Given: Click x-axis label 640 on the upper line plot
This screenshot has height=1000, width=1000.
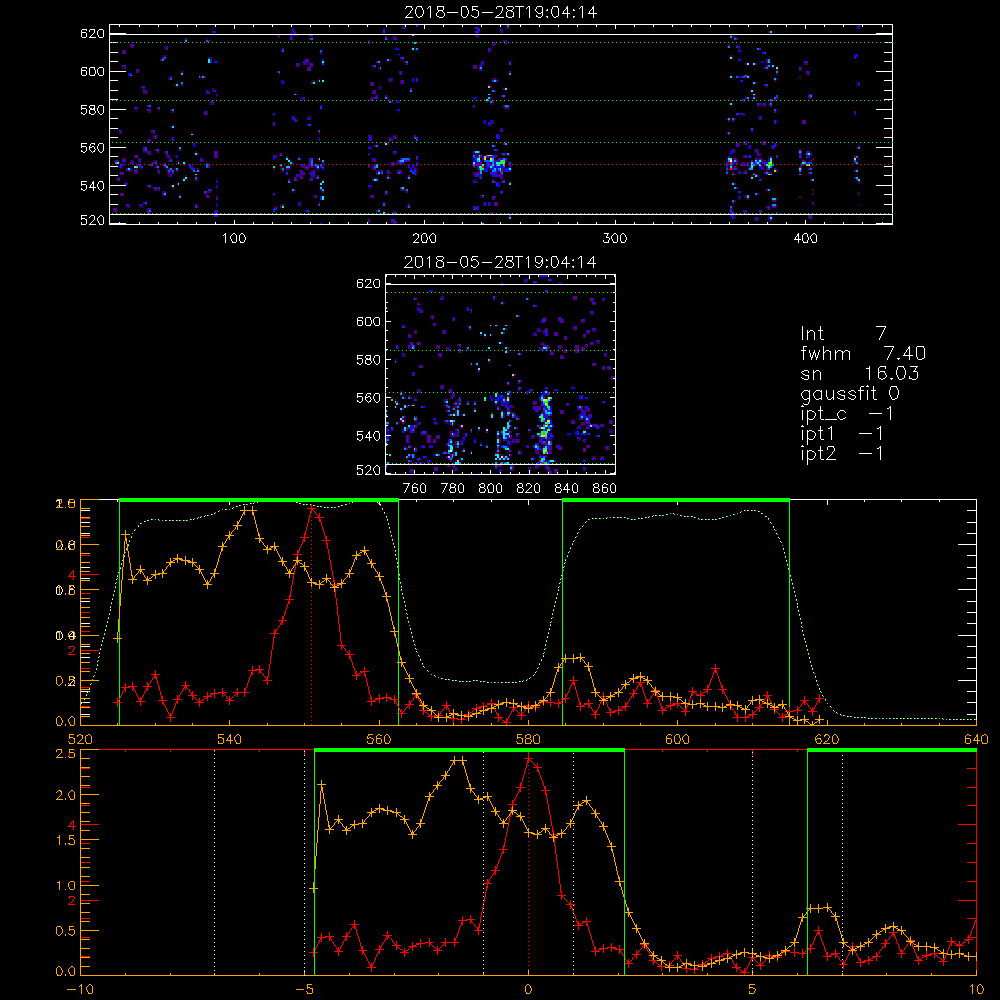Looking at the screenshot, I should pos(976,740).
